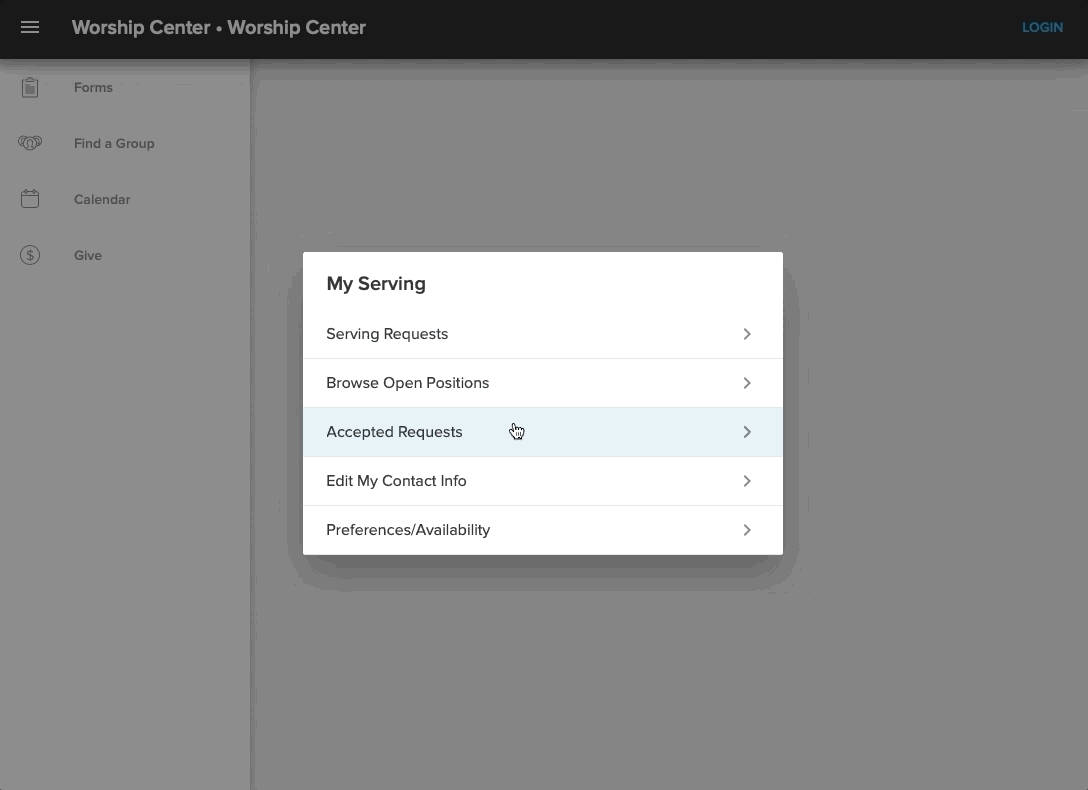Click the Worship Center header title
The width and height of the screenshot is (1088, 790).
pyautogui.click(x=219, y=28)
